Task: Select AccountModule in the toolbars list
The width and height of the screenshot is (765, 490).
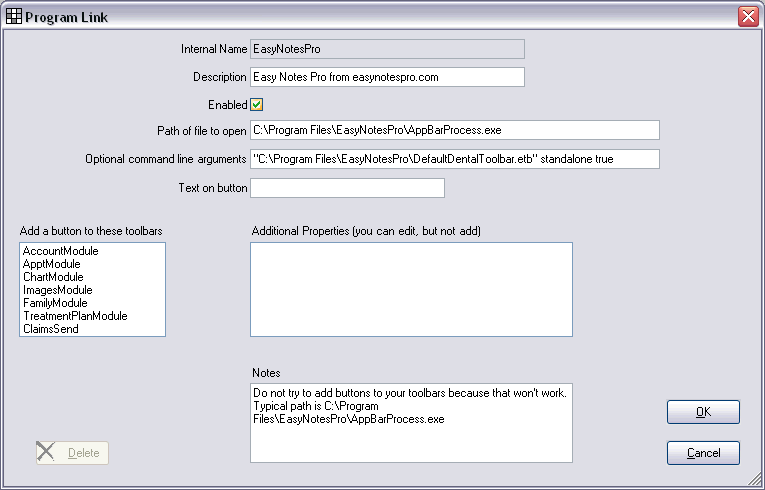Action: pyautogui.click(x=61, y=251)
